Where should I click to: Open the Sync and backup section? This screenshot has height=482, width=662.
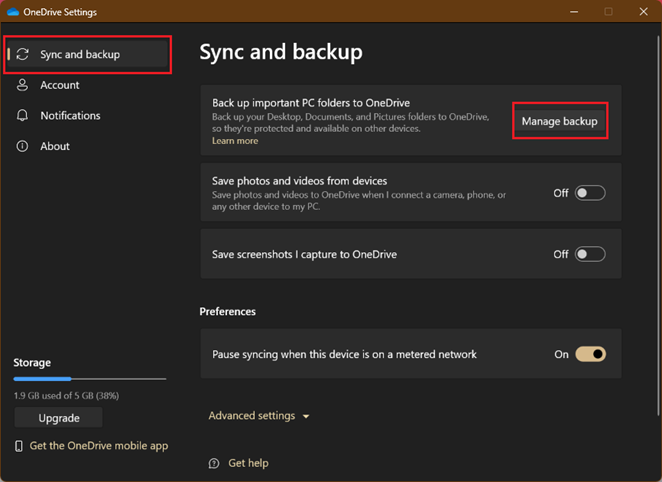coord(88,54)
